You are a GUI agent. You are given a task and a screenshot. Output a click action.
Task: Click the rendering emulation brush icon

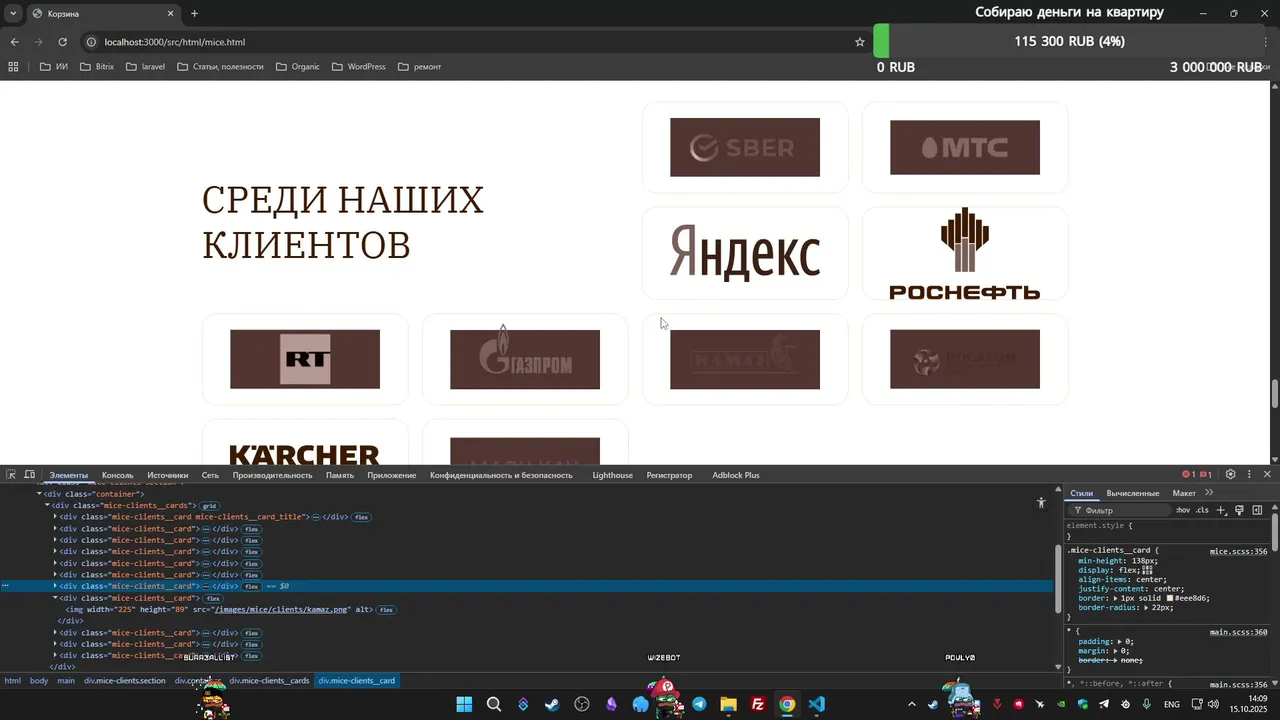[1239, 510]
